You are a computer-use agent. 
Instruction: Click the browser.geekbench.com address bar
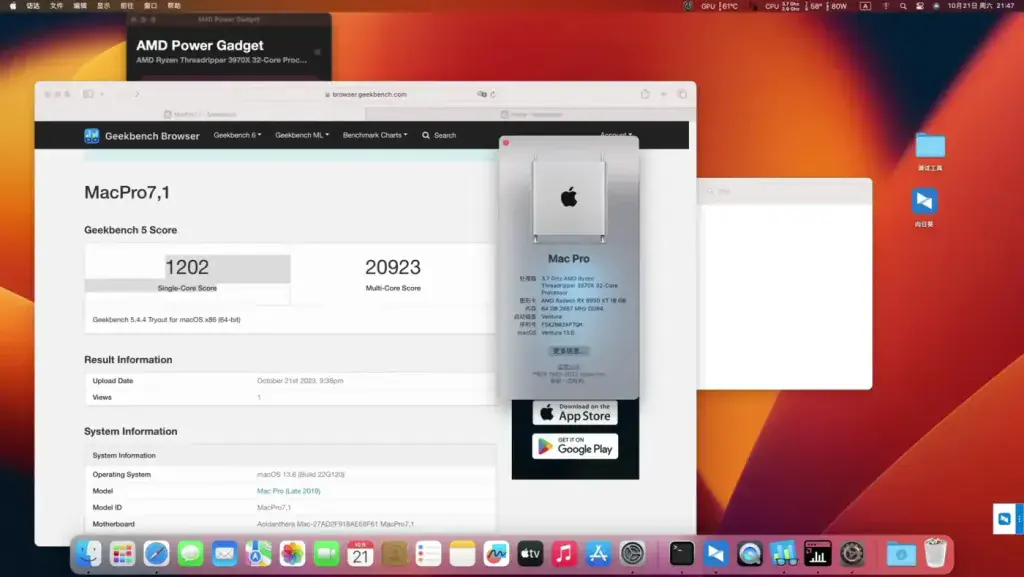(x=366, y=94)
